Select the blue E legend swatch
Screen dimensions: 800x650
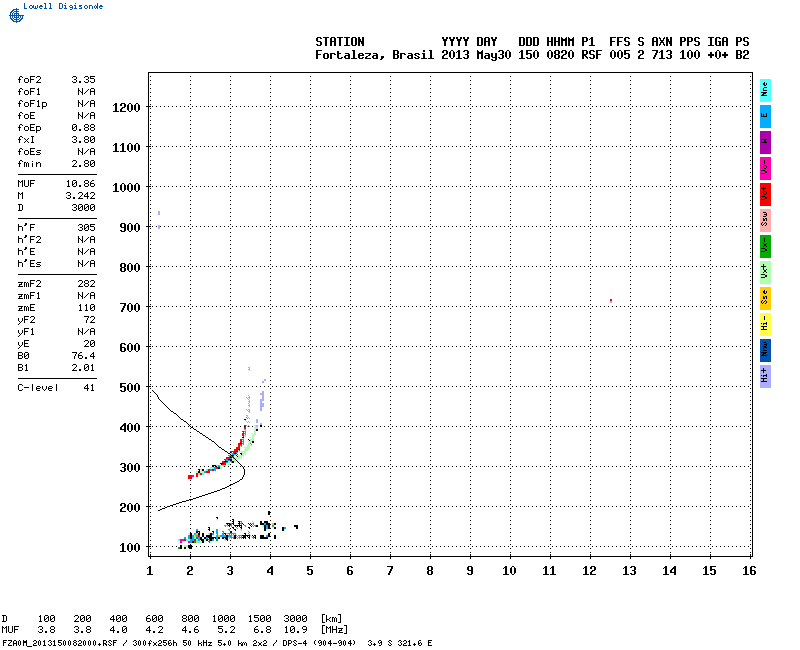(765, 116)
